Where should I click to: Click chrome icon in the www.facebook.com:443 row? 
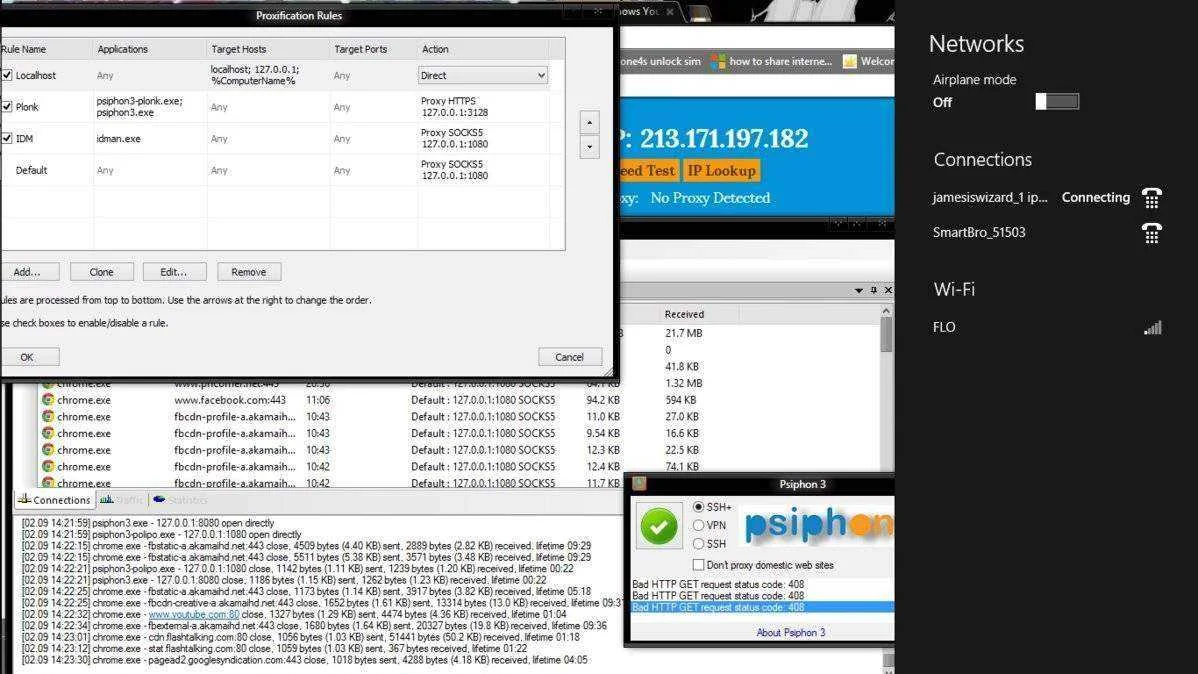click(48, 400)
